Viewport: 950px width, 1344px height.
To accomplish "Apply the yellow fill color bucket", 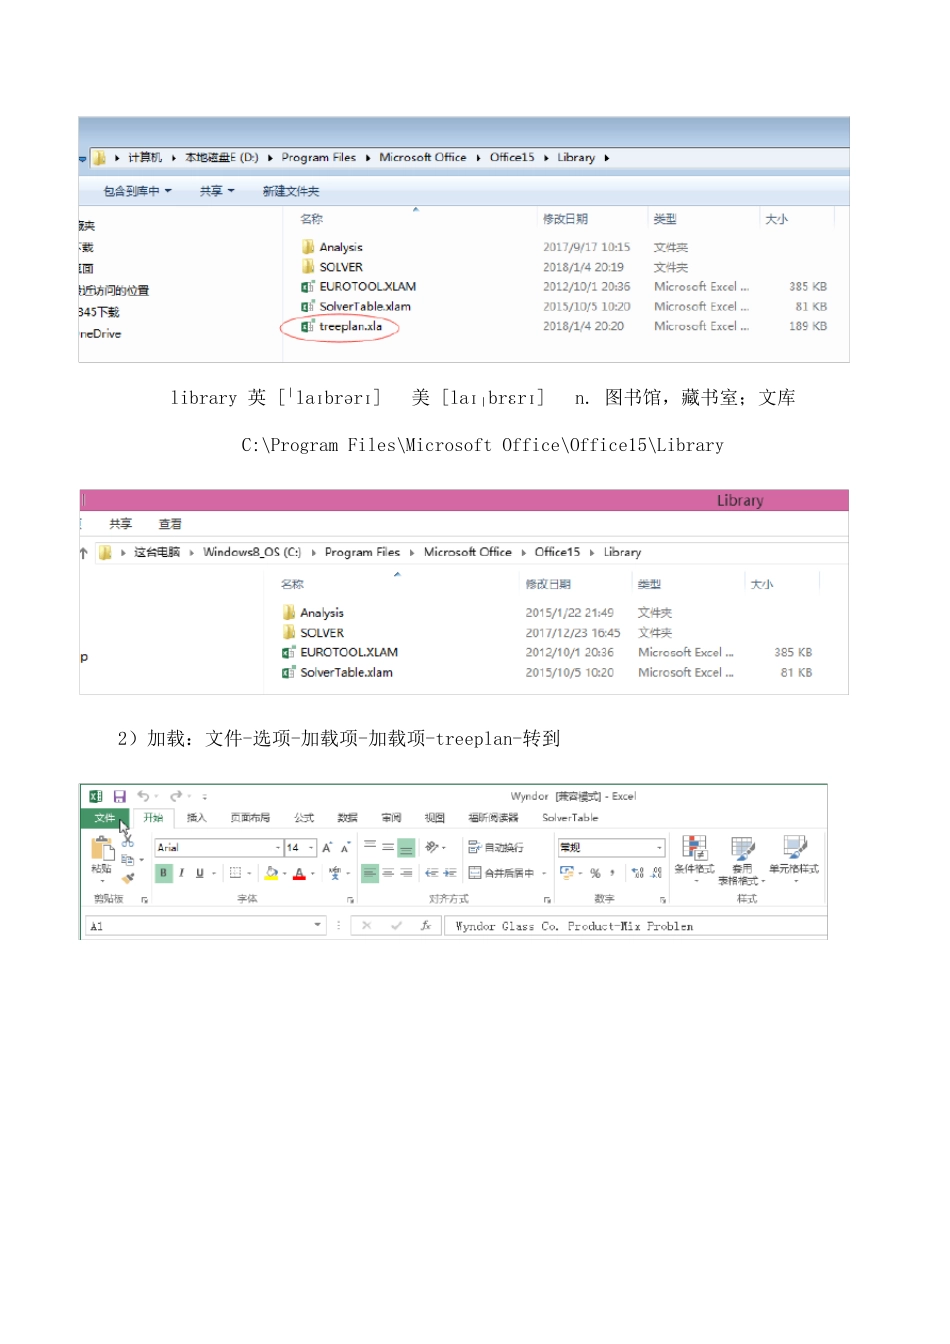I will [x=271, y=873].
